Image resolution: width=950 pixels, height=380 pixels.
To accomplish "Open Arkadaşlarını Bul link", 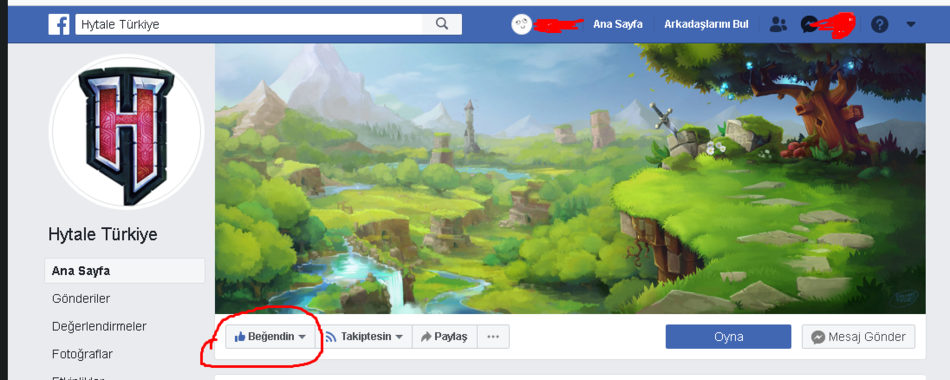I will 706,24.
